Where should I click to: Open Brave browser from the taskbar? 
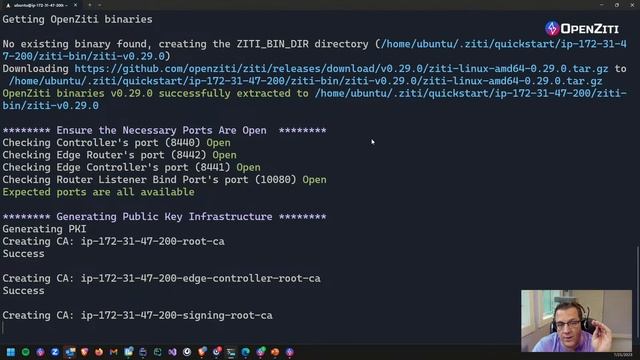pyautogui.click(x=84, y=352)
